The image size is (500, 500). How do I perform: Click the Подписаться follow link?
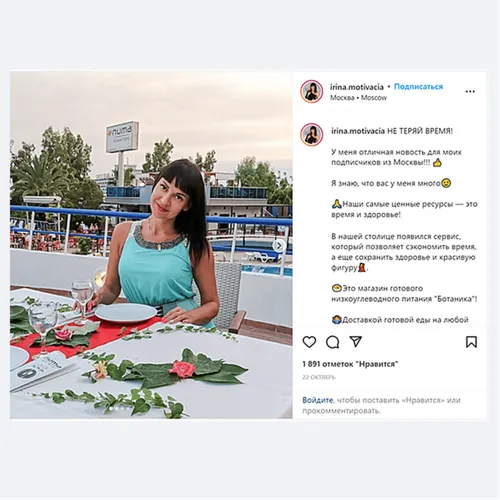pos(418,87)
